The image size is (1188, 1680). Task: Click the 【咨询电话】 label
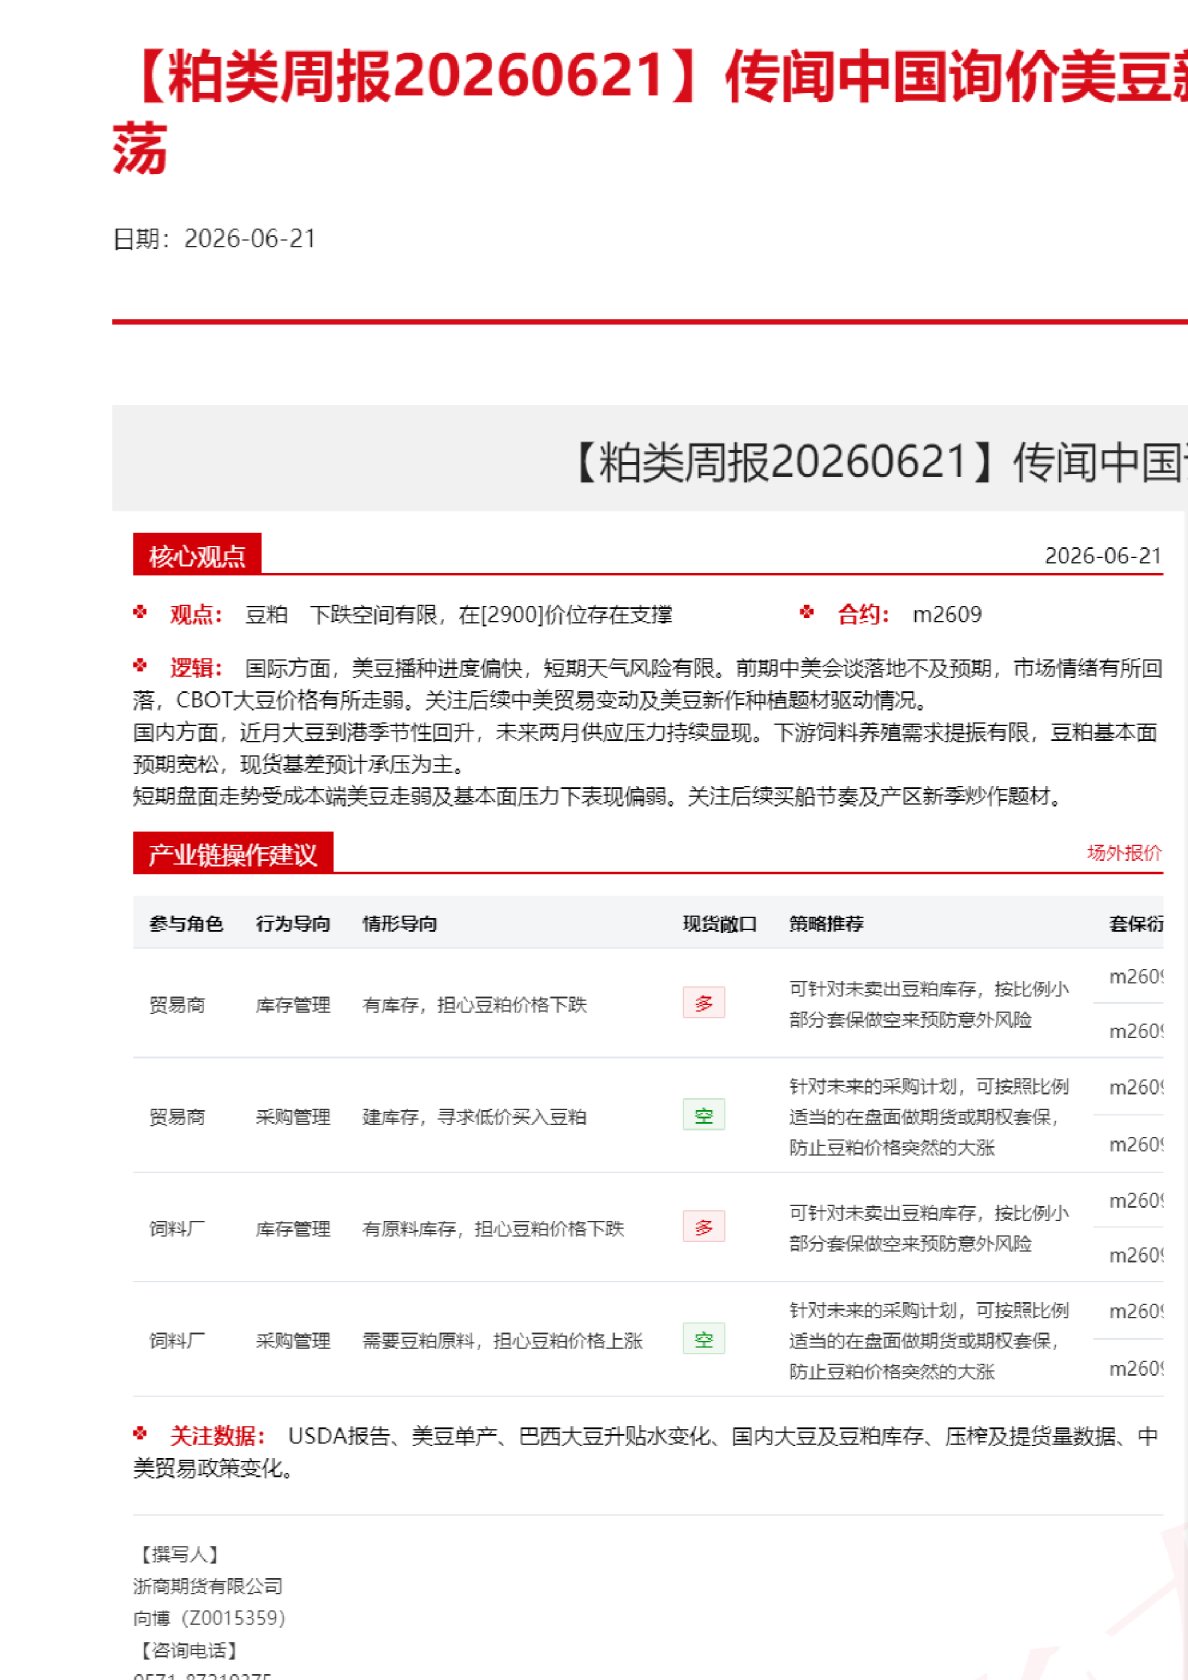click(189, 1650)
